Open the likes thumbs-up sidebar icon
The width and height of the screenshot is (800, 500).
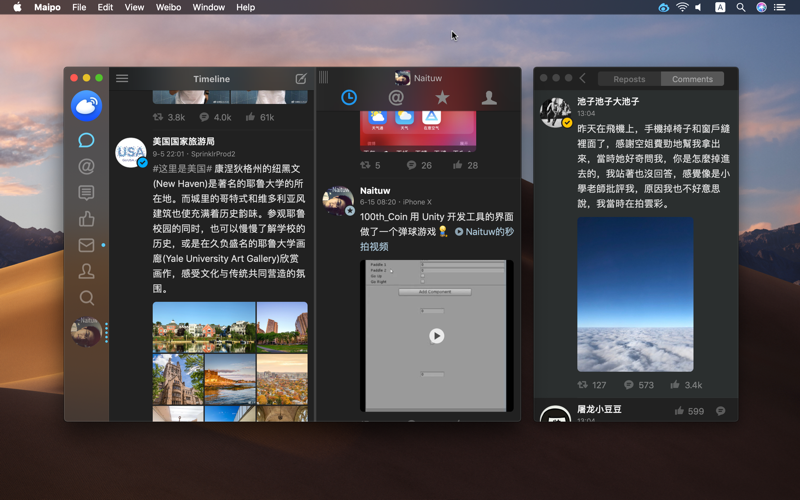click(x=86, y=219)
